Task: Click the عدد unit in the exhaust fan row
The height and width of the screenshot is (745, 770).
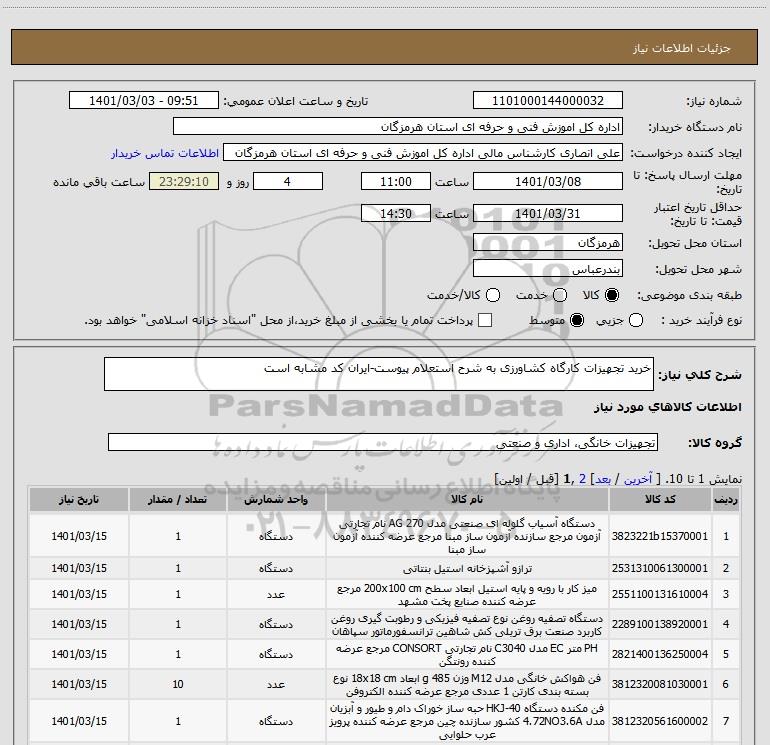Action: click(276, 684)
